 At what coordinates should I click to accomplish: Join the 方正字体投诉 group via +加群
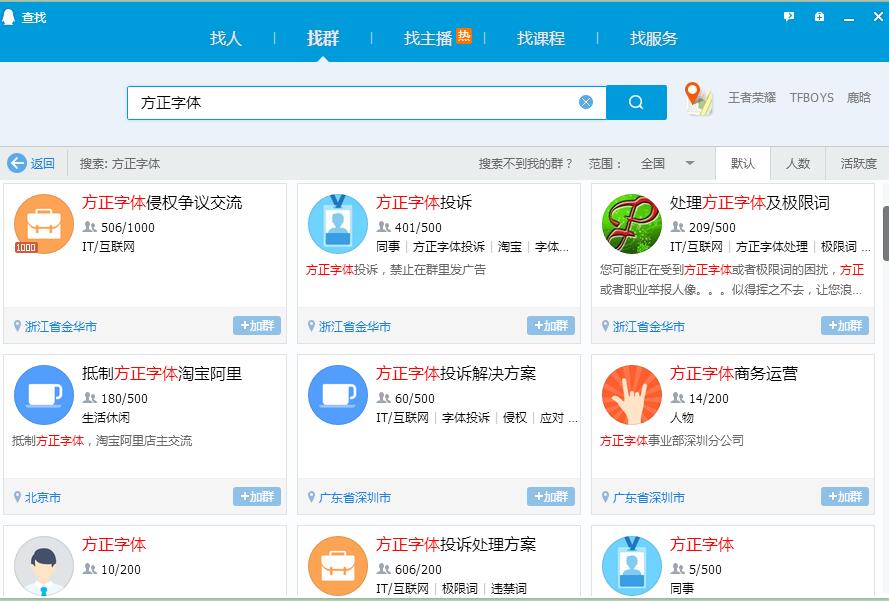click(551, 325)
